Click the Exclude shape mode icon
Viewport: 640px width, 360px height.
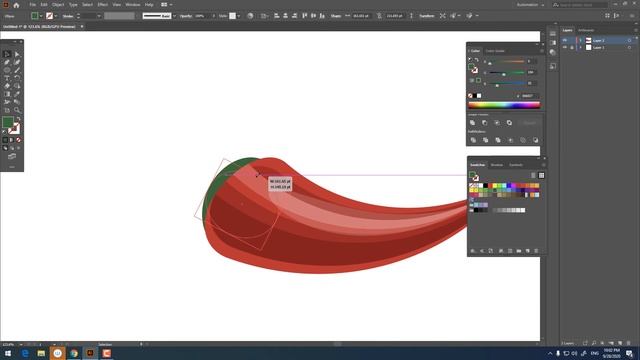[509, 123]
